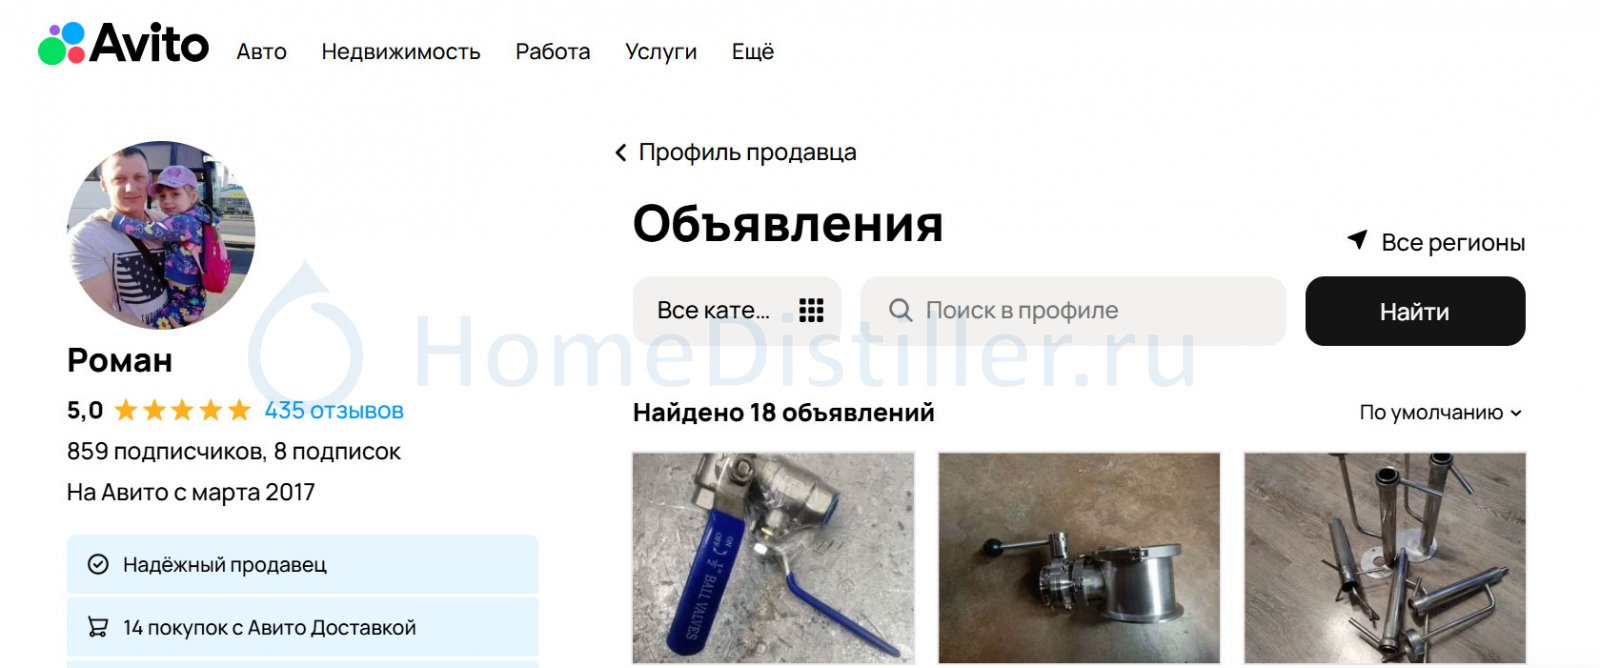Open the 435 отзывов reviews link
Screen dimensions: 1600x668
(x=334, y=411)
